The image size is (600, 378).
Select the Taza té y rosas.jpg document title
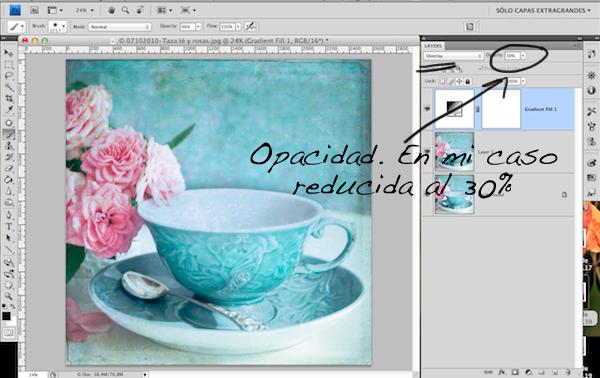[x=223, y=40]
